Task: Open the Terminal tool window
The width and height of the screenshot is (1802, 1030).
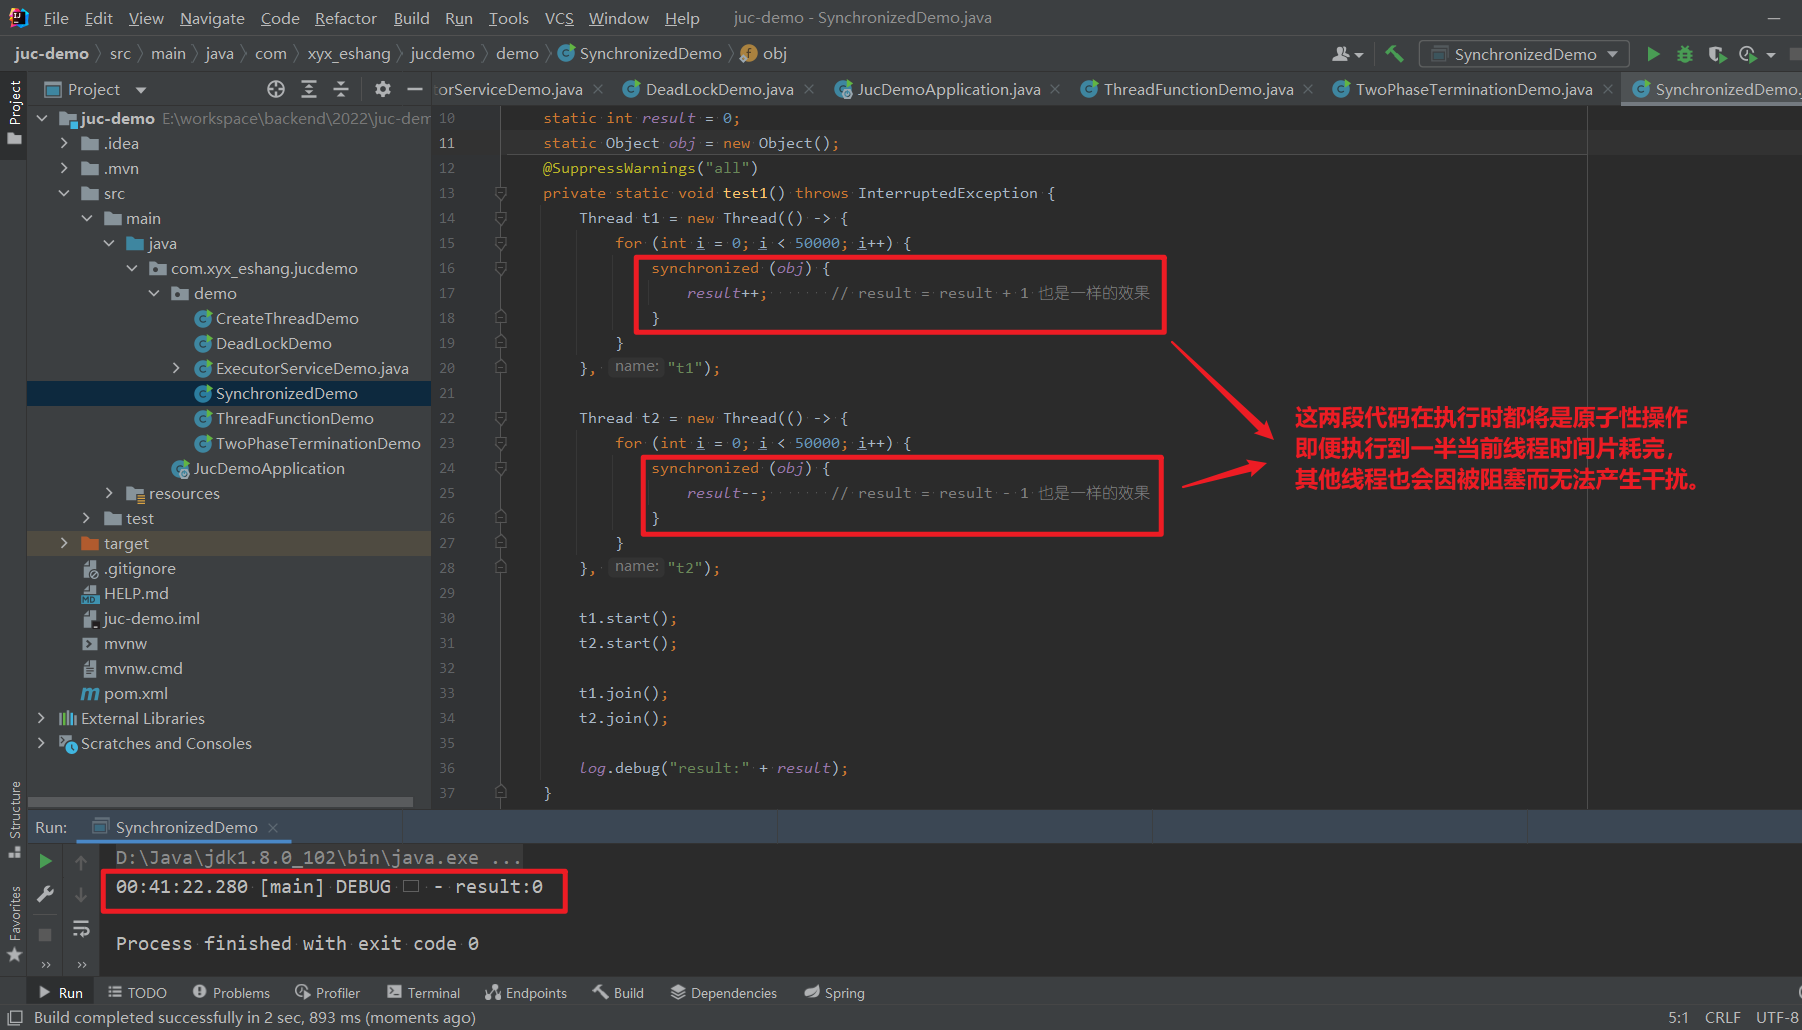Action: point(424,993)
